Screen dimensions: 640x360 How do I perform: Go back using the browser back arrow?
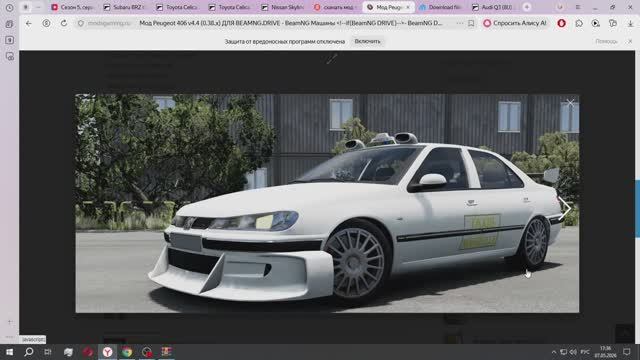click(29, 24)
